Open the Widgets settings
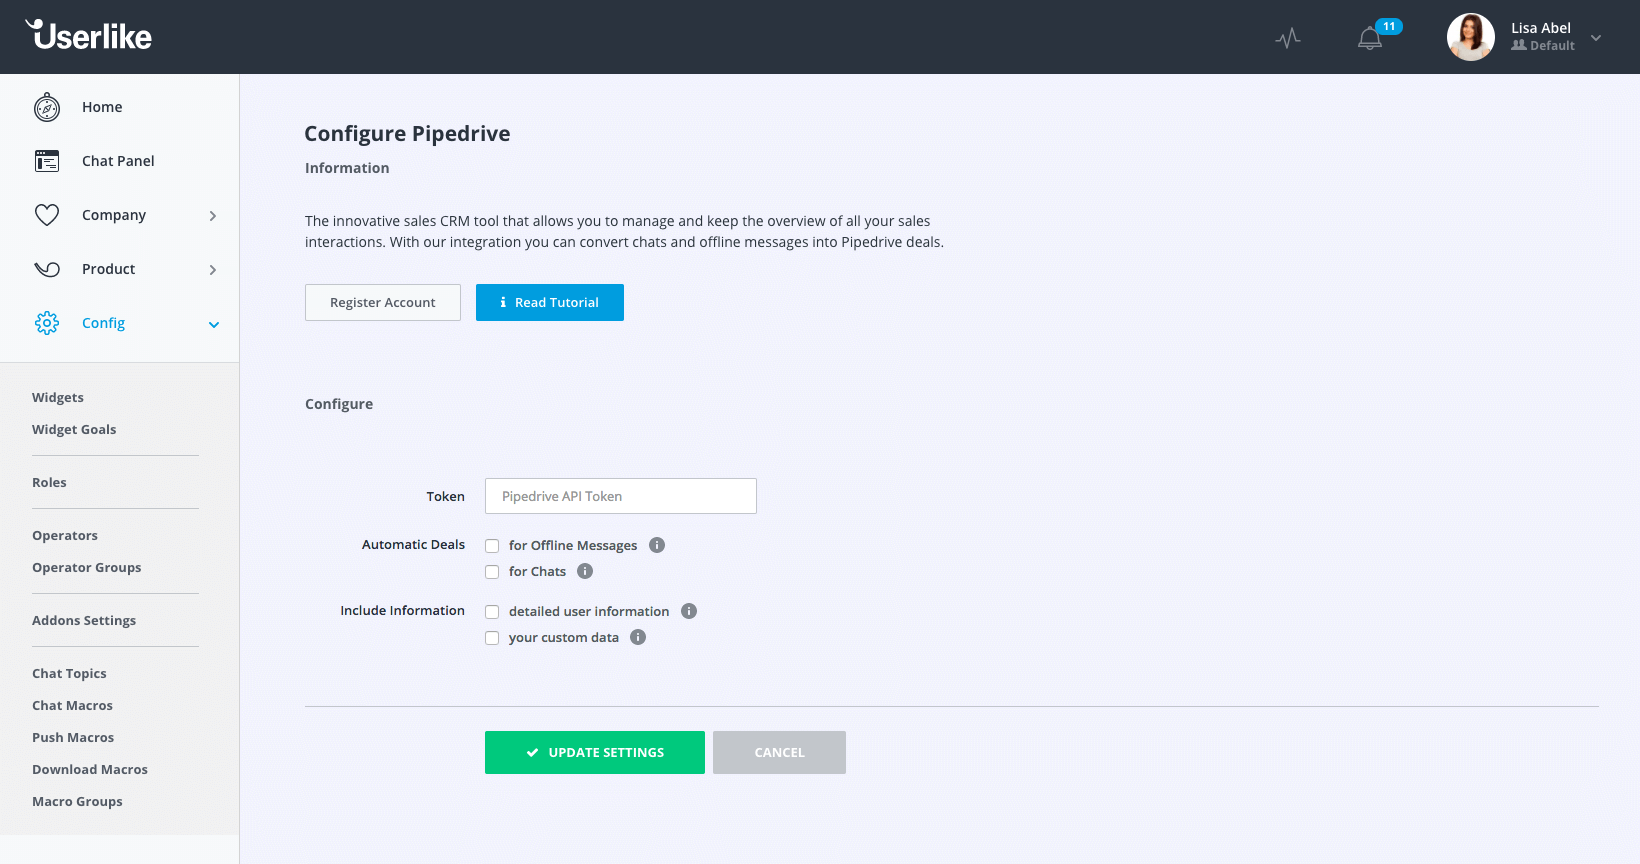The image size is (1640, 864). coord(58,398)
